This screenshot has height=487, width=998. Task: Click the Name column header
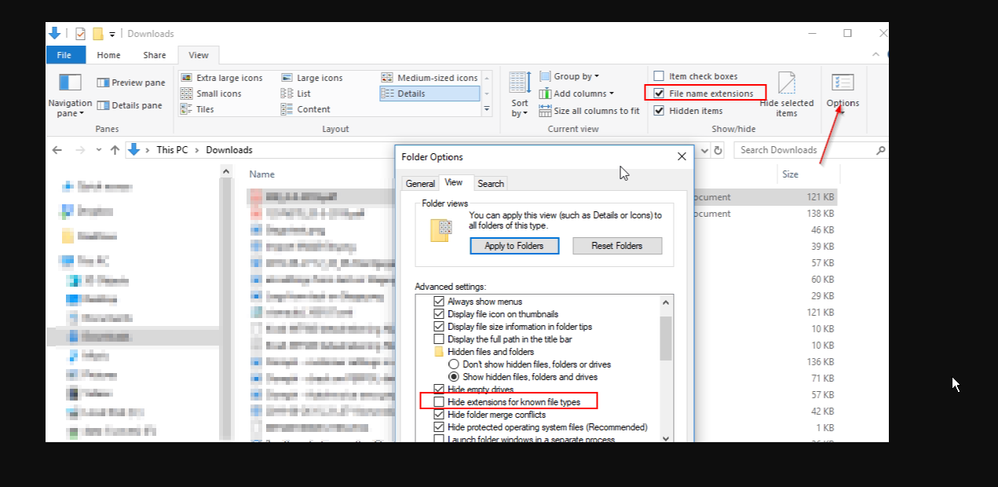pos(262,174)
